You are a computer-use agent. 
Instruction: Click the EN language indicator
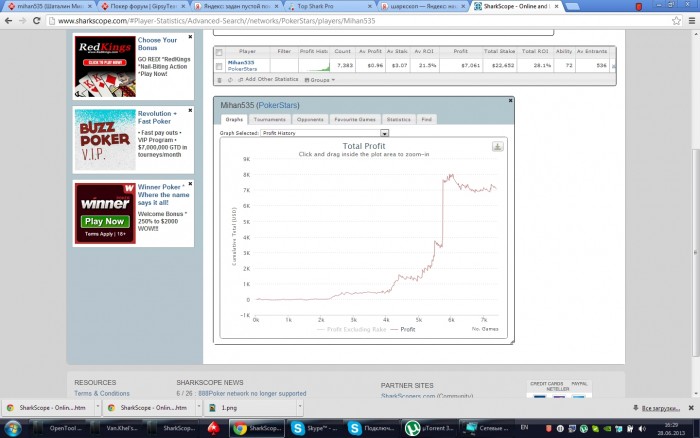tap(524, 428)
